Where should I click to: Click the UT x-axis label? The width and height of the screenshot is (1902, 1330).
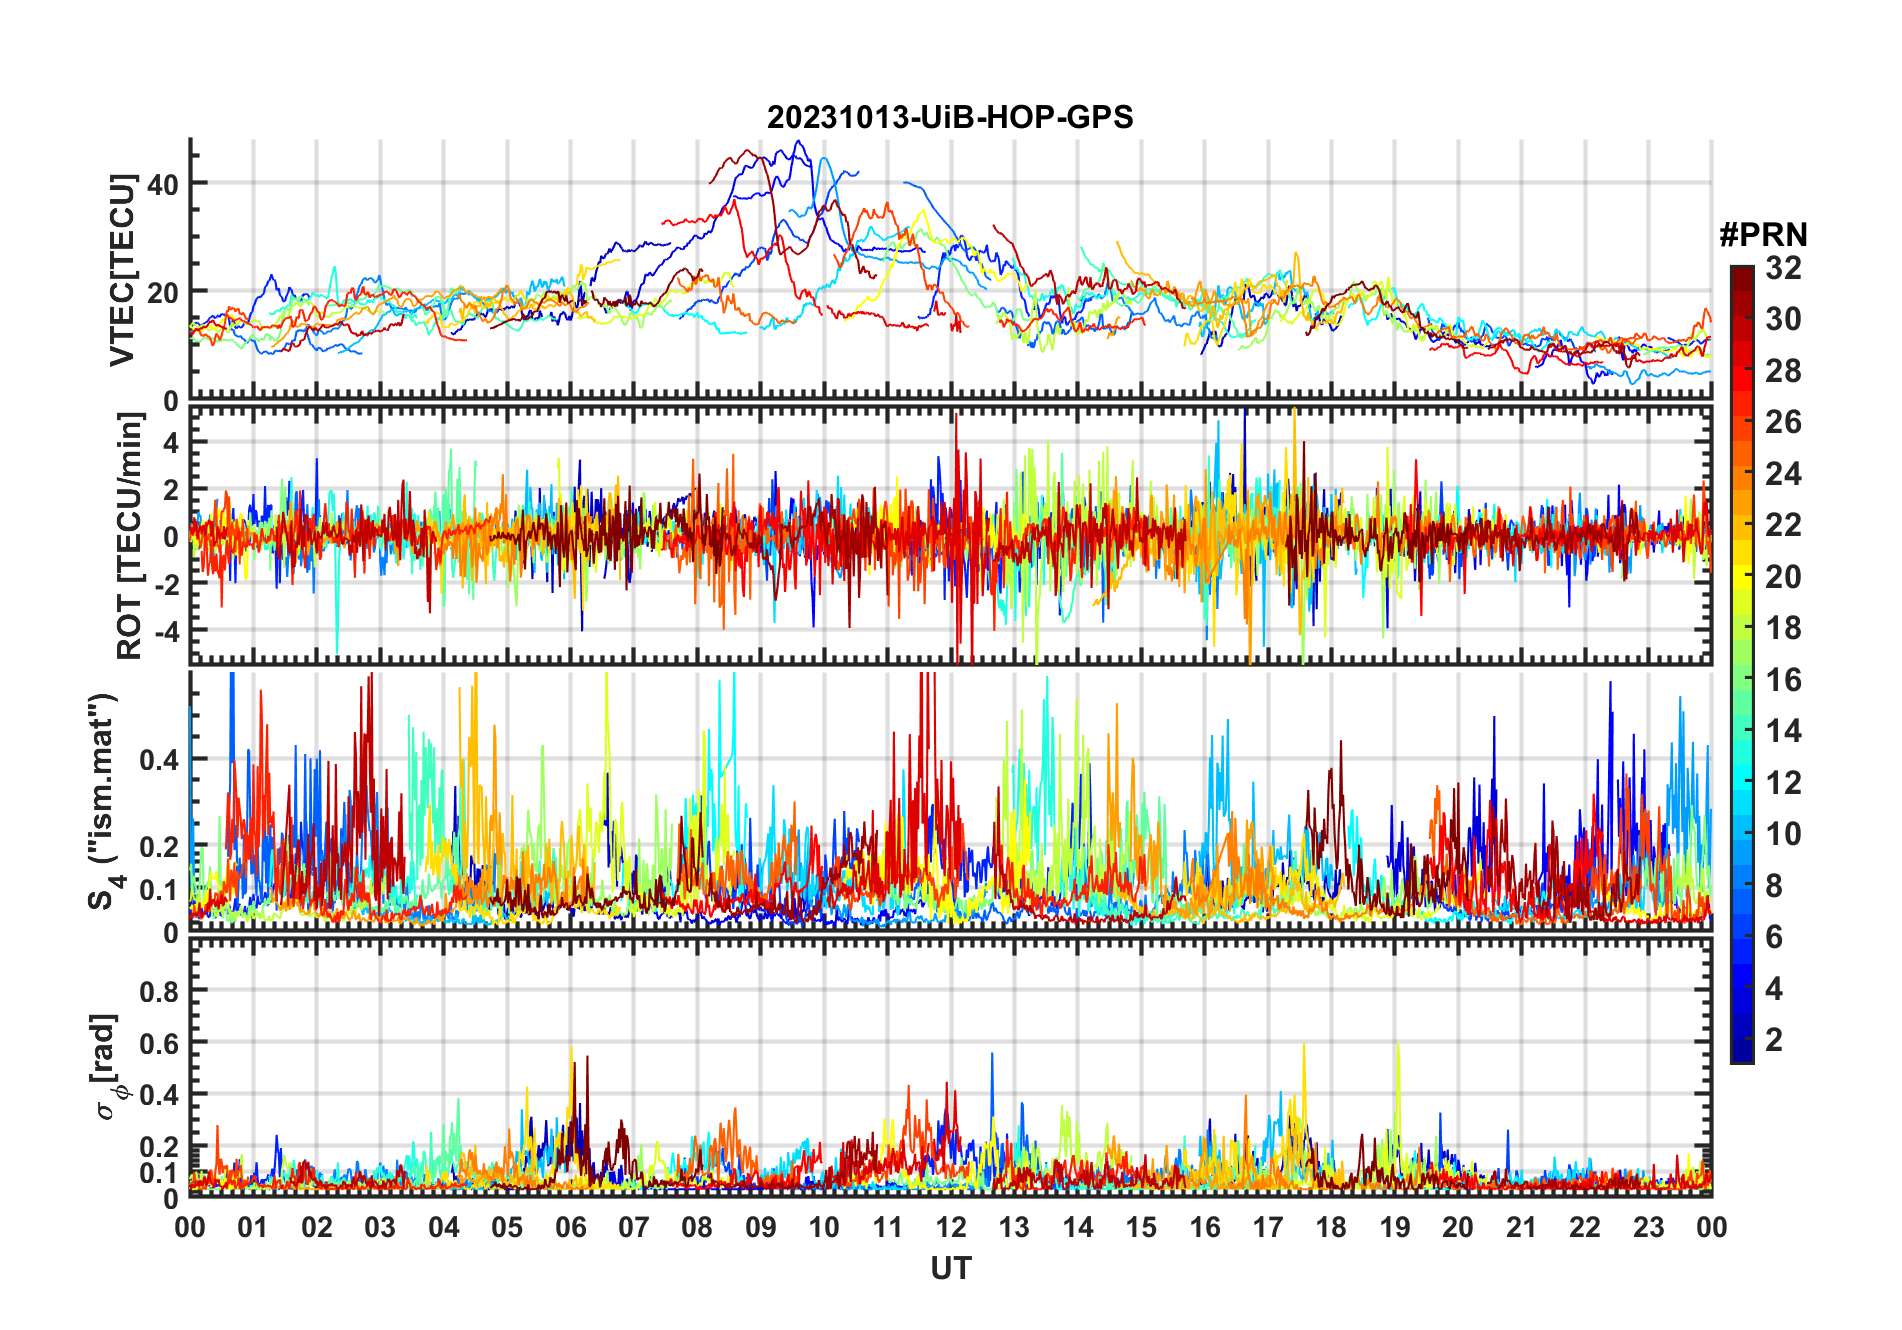[951, 1268]
